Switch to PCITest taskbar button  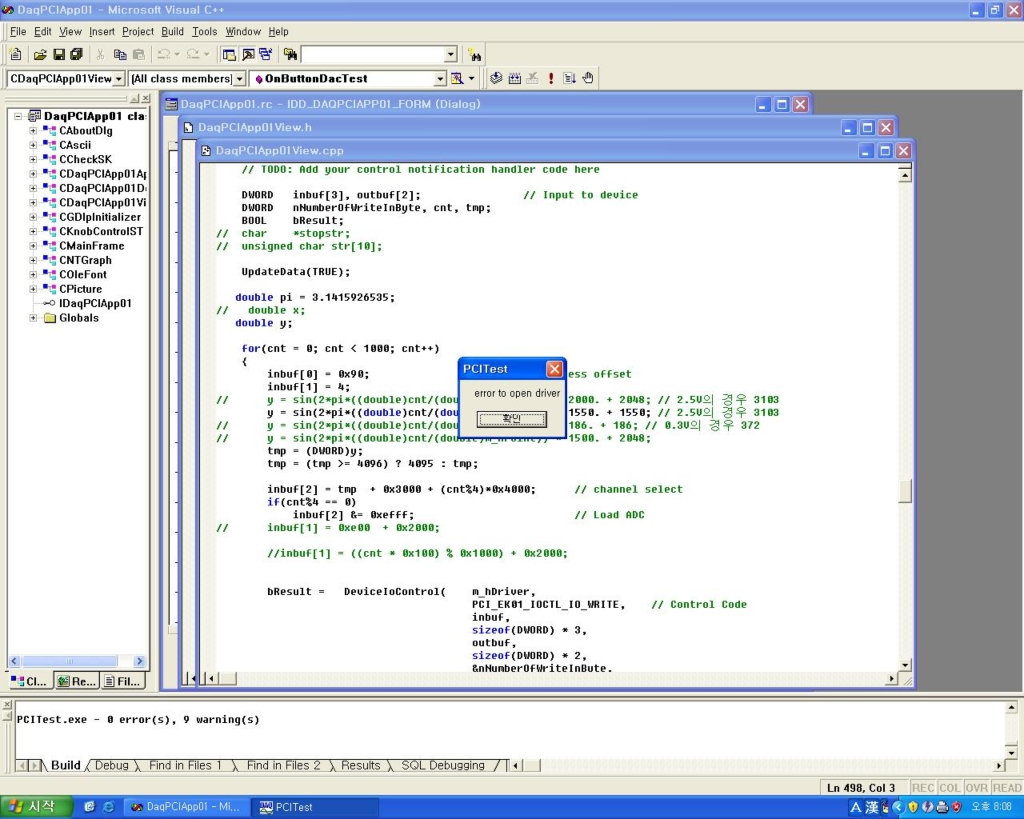click(317, 807)
